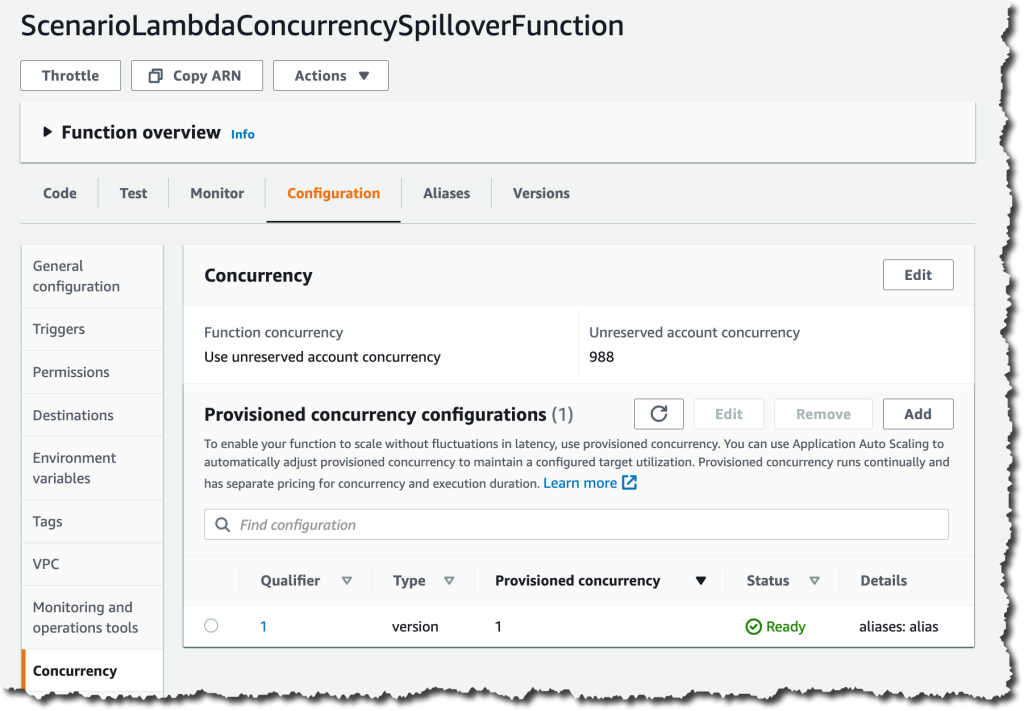Open Monitoring and operations tools settings
This screenshot has height=711, width=1024.
point(85,617)
